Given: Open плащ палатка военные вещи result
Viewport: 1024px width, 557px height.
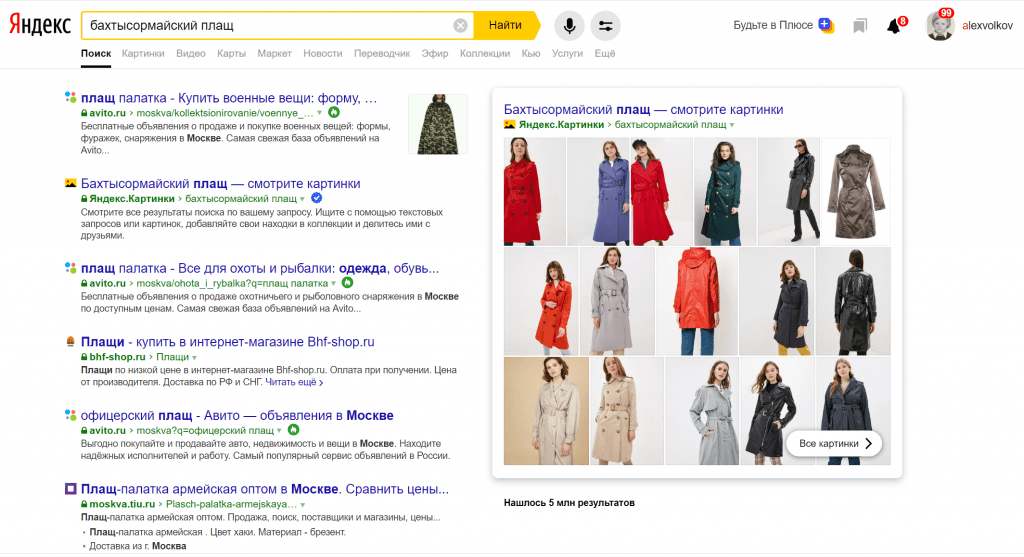Looking at the screenshot, I should coord(229,98).
